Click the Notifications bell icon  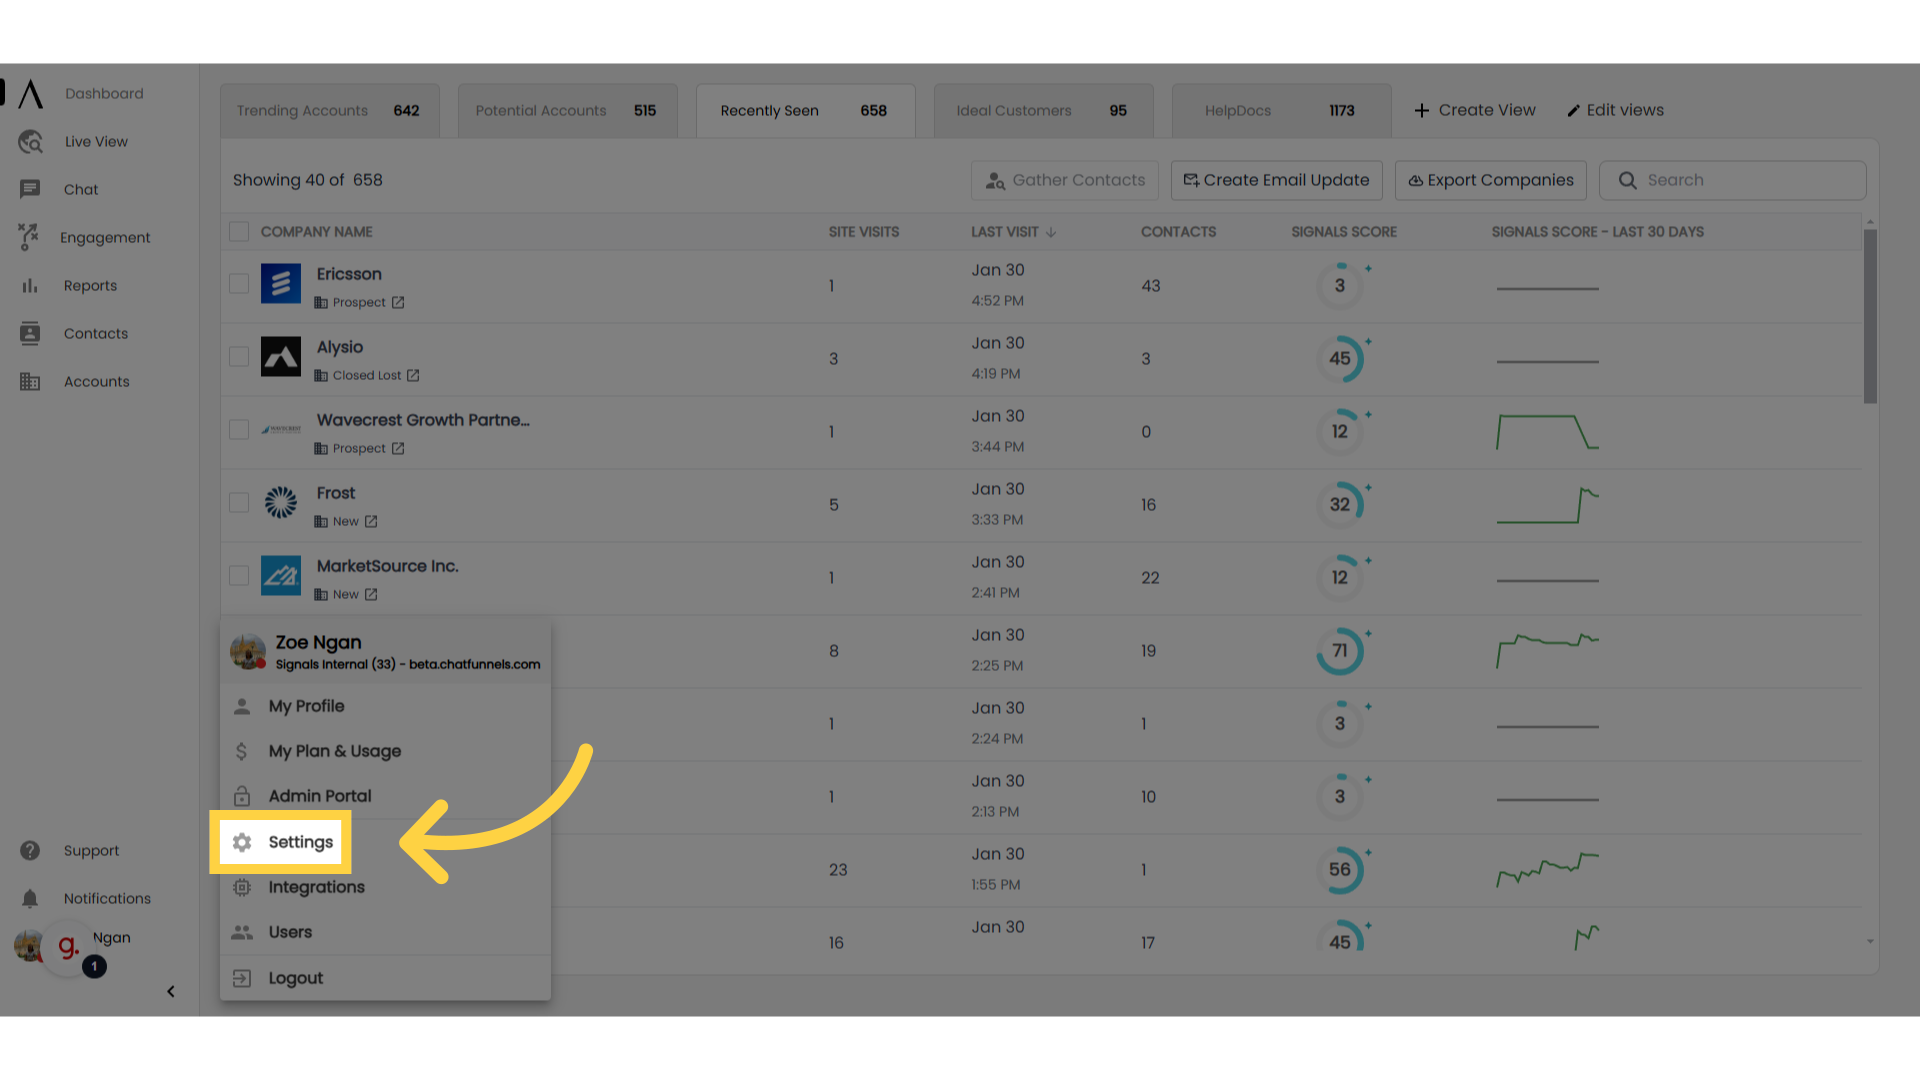tap(29, 898)
